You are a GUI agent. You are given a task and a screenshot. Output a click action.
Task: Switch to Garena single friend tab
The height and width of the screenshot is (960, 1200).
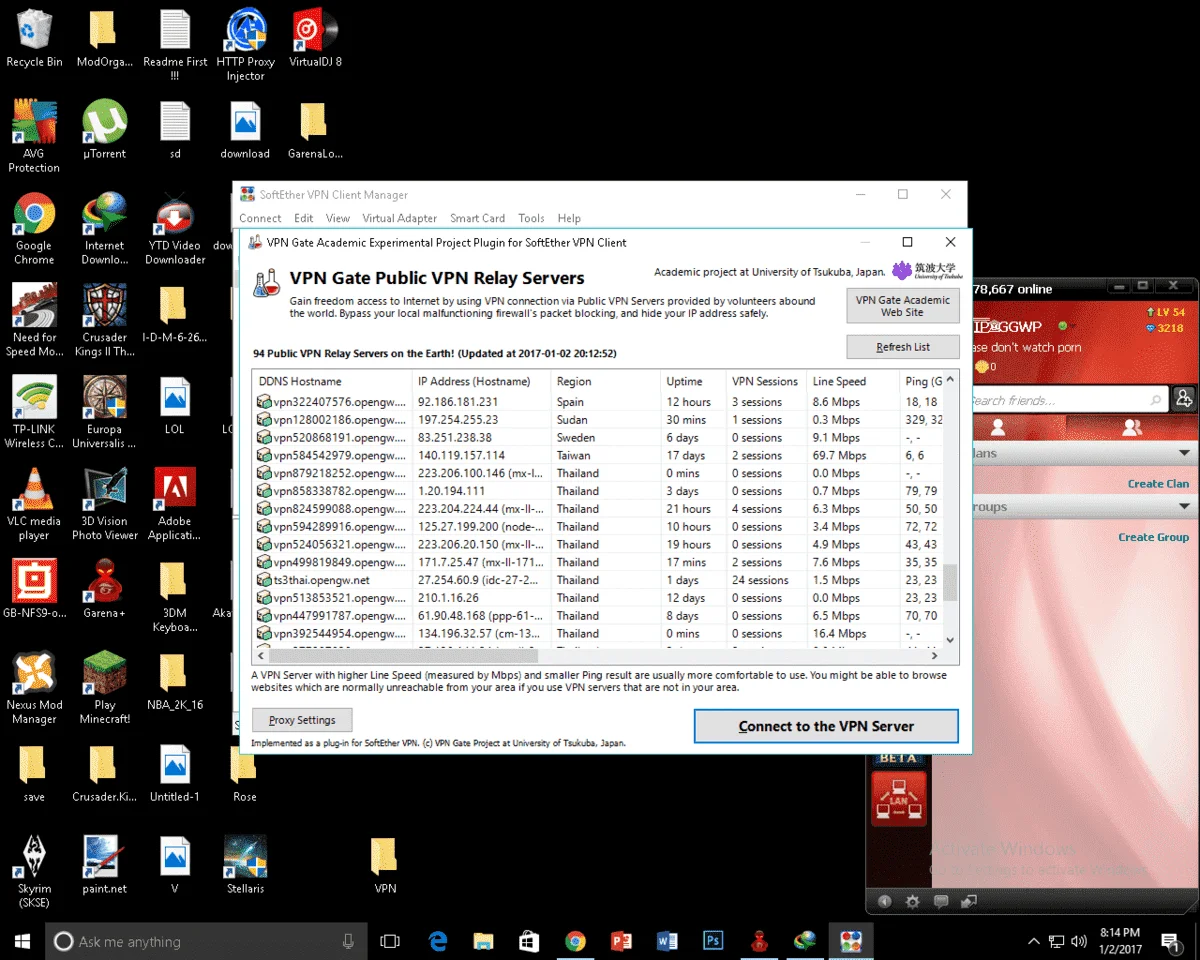pyautogui.click(x=997, y=427)
